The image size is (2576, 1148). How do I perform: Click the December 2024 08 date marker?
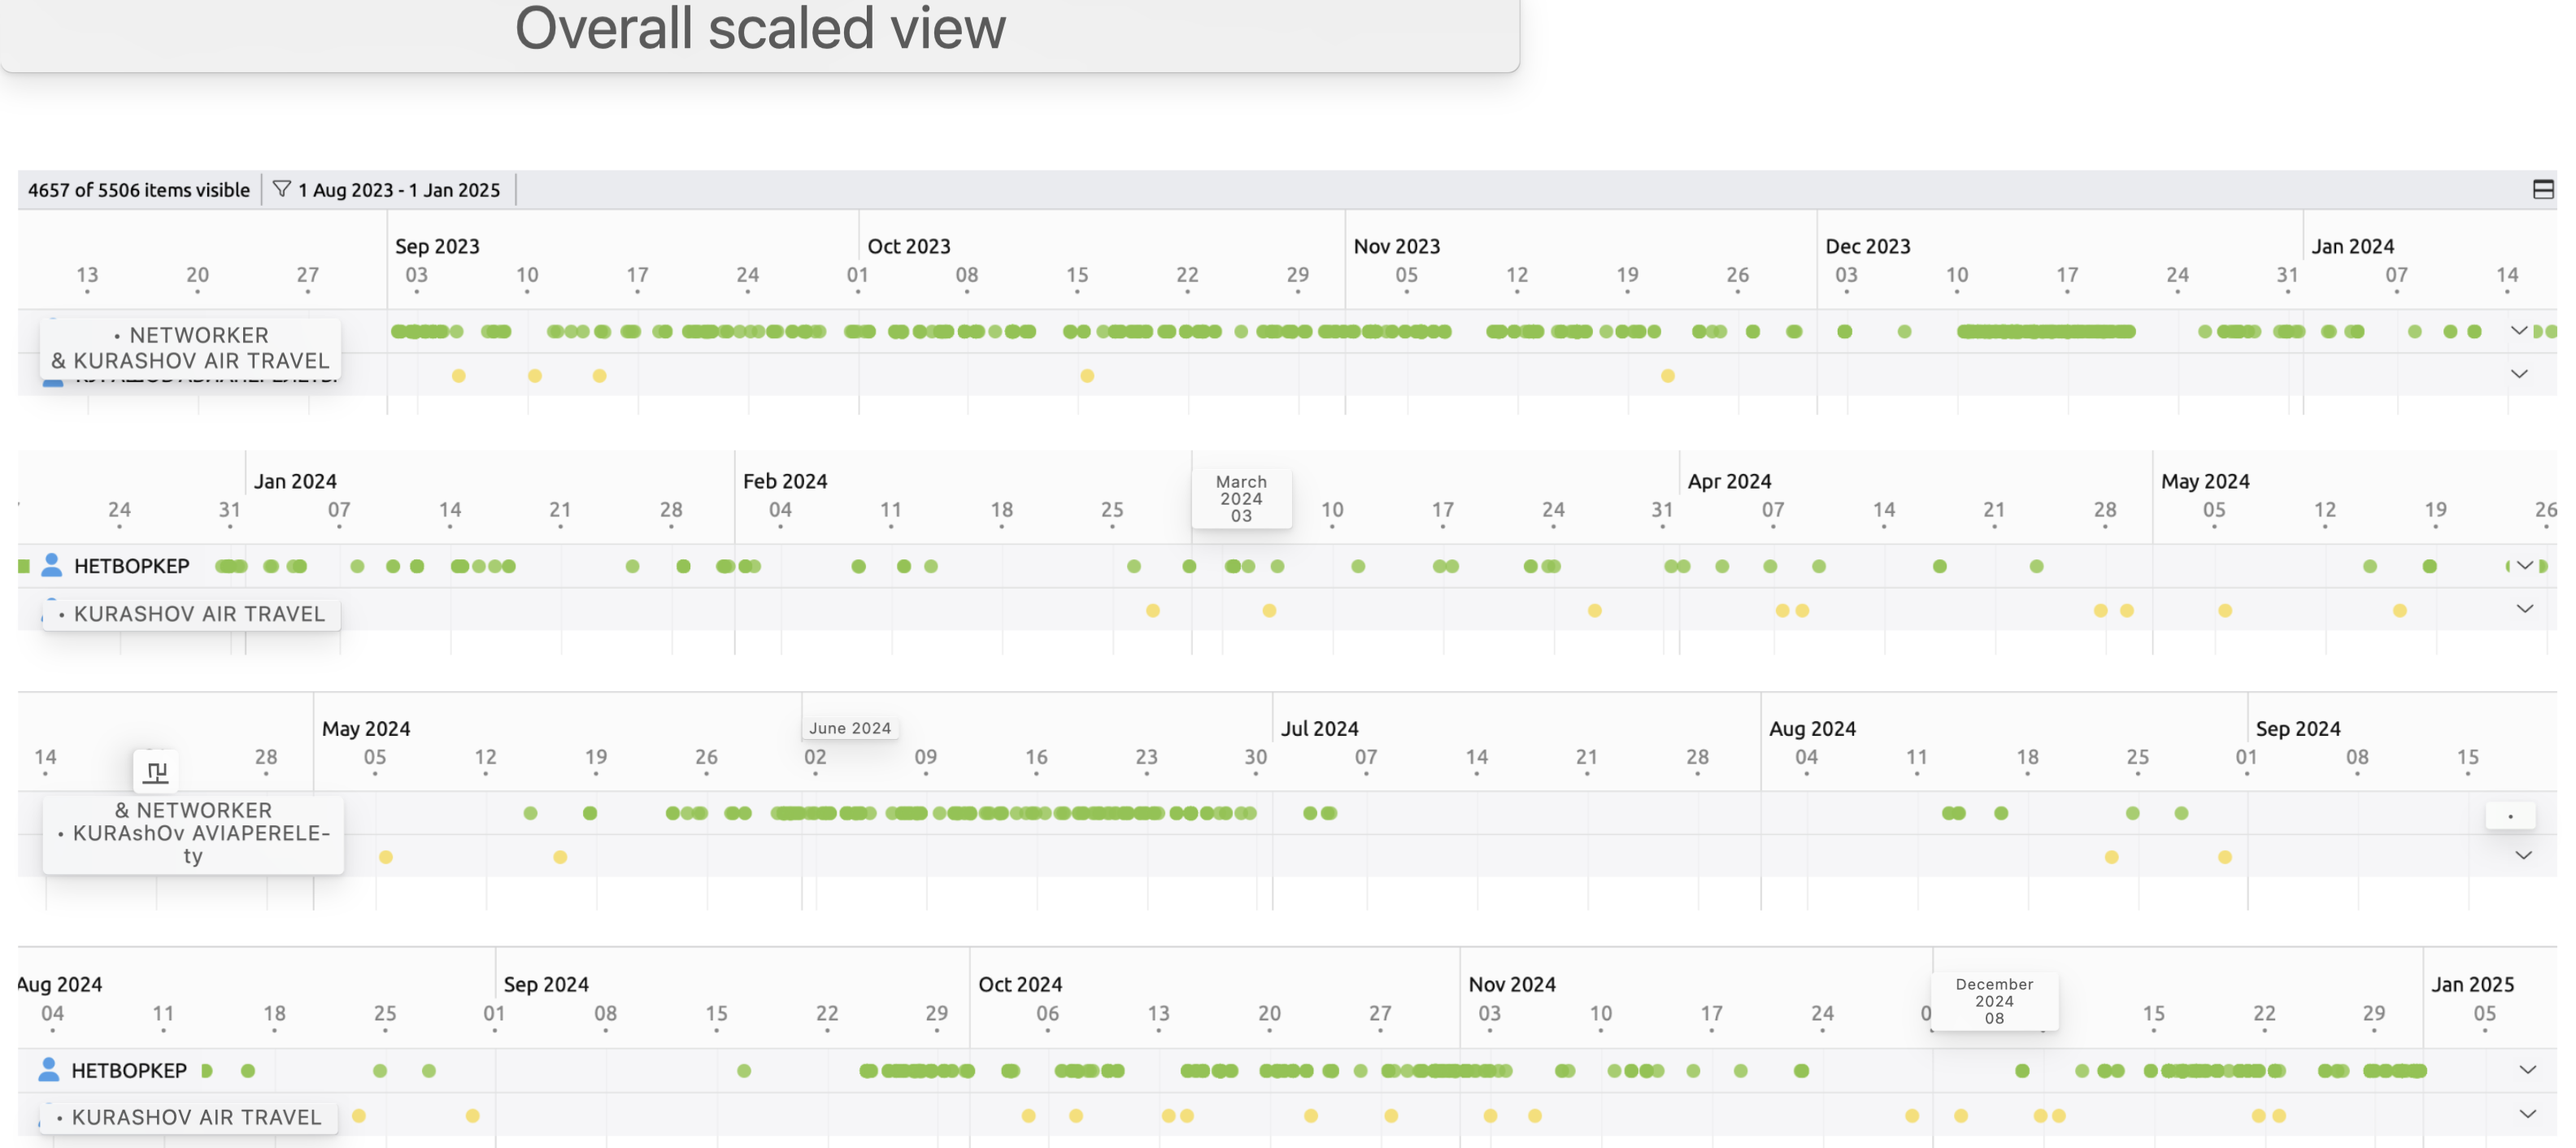(x=1993, y=1000)
